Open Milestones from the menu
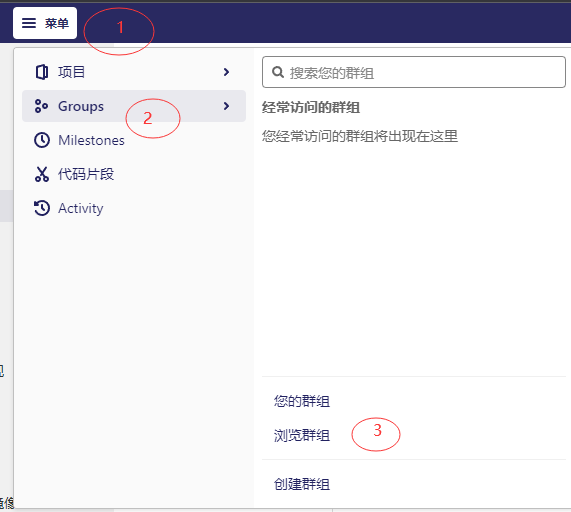 134,140
